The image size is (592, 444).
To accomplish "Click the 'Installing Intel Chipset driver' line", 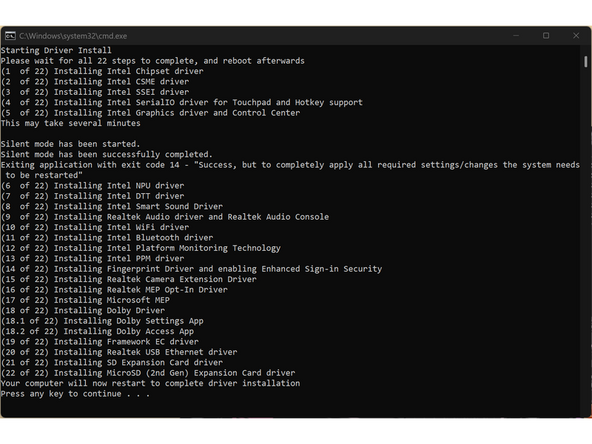I will coord(102,71).
